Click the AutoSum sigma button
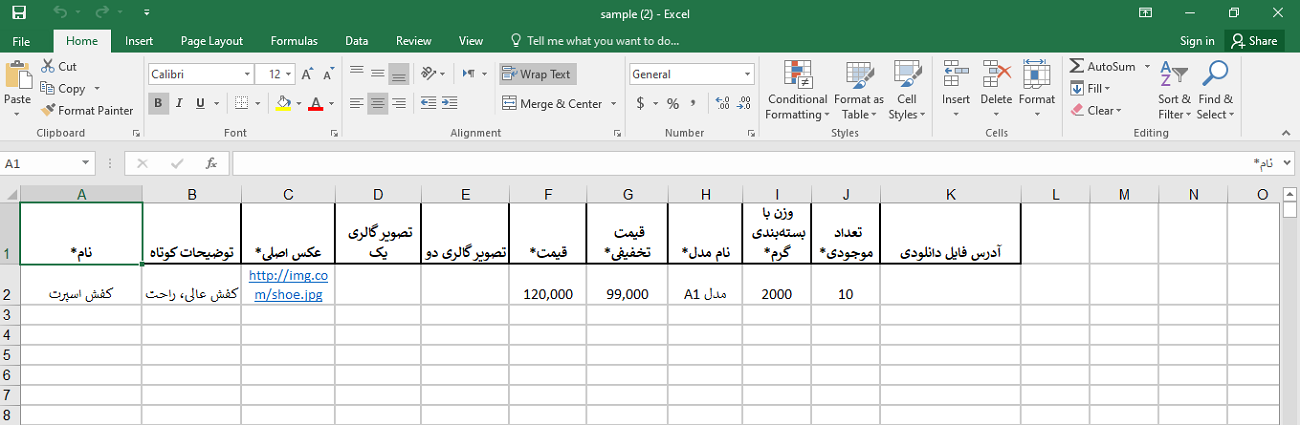The height and width of the screenshot is (425, 1300). tap(1103, 66)
